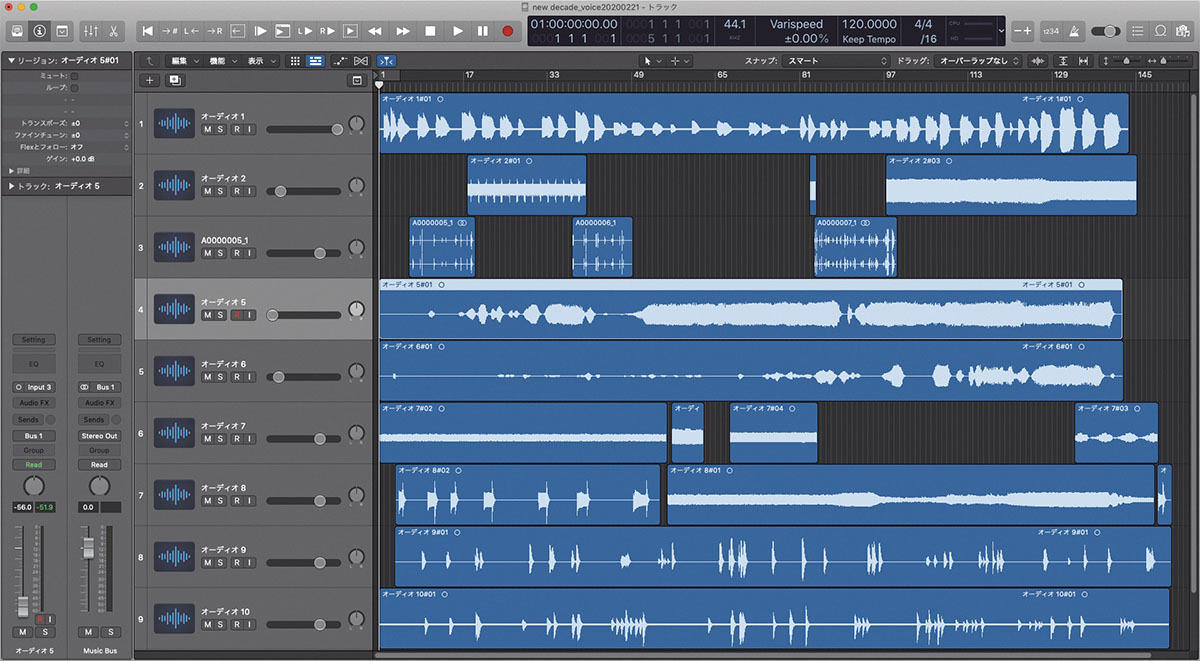Open the Flexとフォロー オフ popup
The image size is (1200, 661).
(x=100, y=146)
